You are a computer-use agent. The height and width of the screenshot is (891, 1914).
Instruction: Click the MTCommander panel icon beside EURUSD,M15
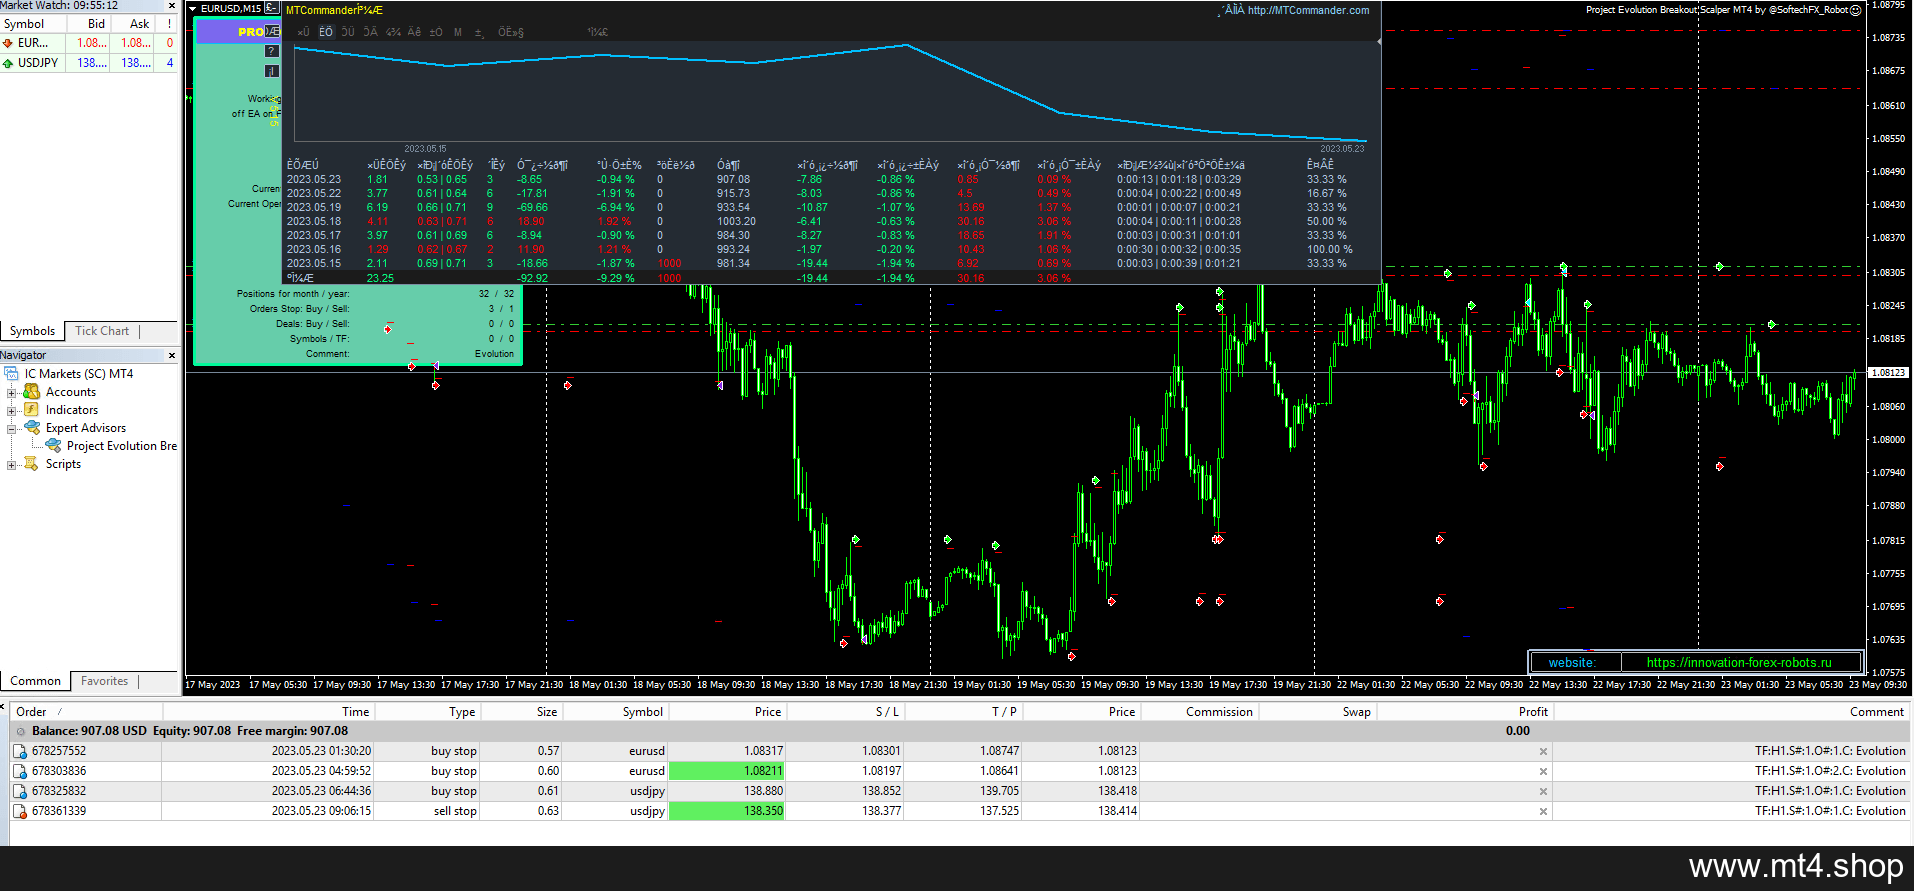point(271,8)
